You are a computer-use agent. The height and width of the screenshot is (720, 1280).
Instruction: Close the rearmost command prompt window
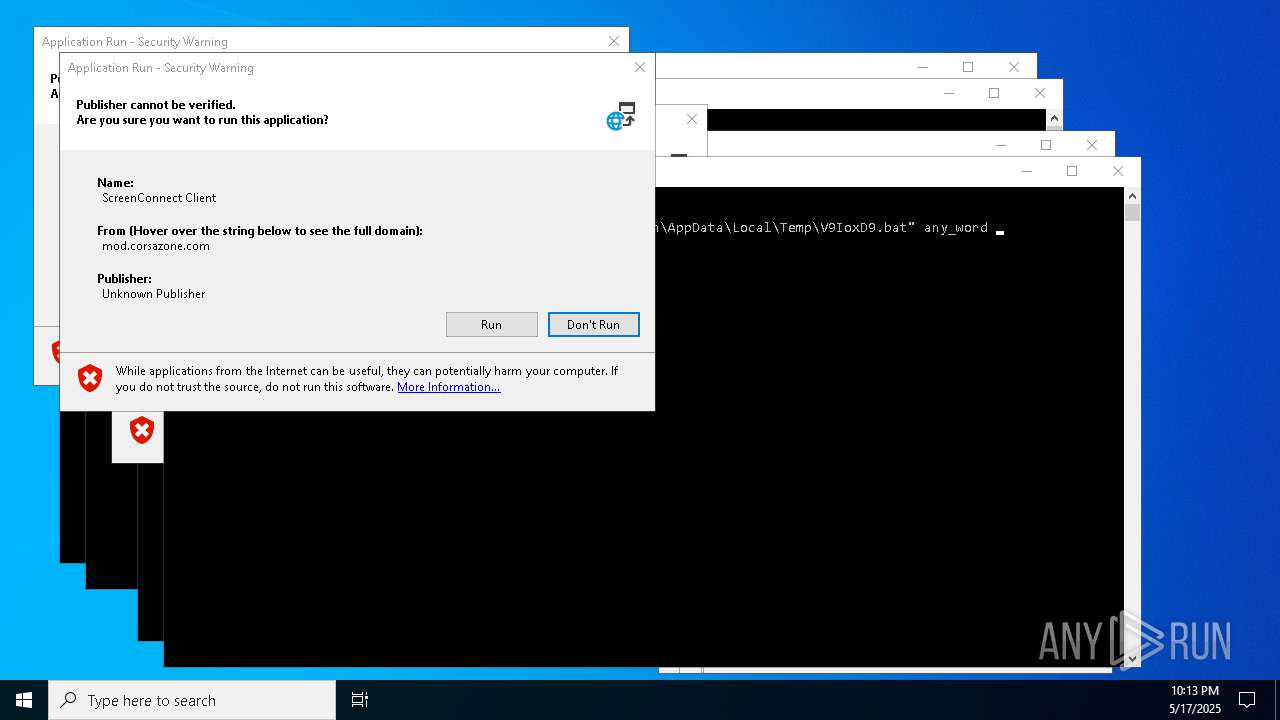coord(1014,67)
